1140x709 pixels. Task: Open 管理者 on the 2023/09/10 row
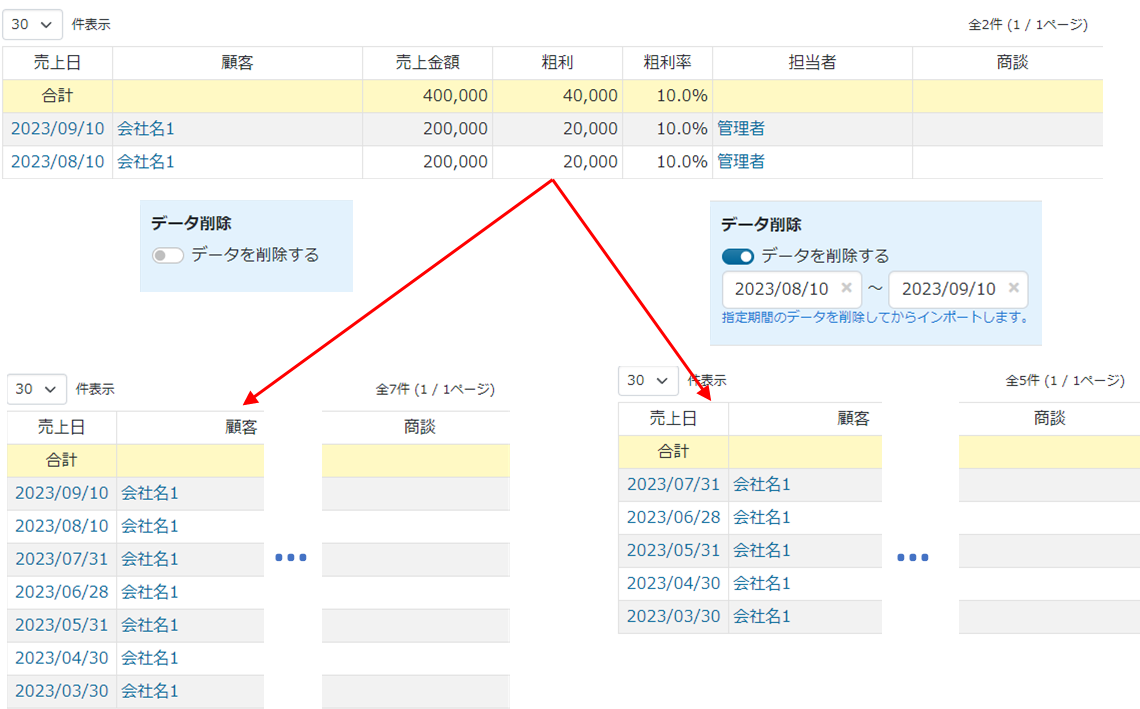tap(741, 129)
